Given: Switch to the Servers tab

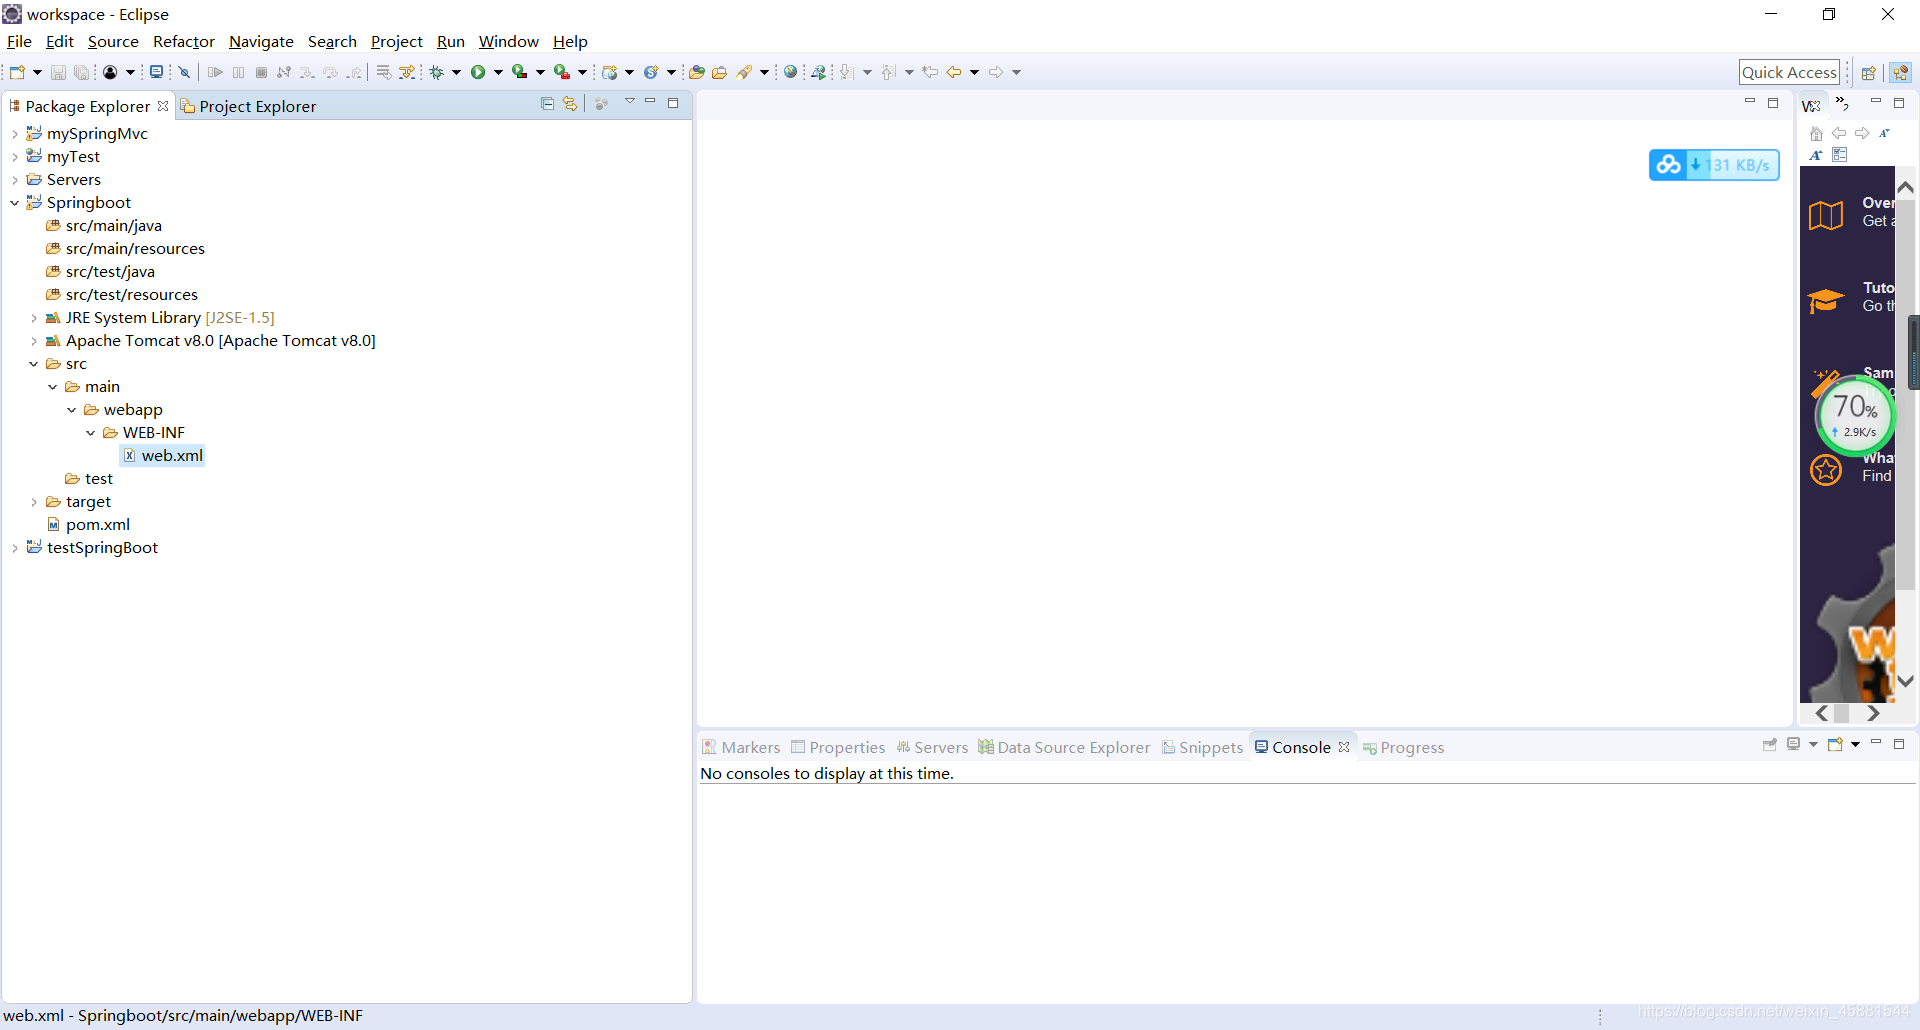Looking at the screenshot, I should (932, 747).
